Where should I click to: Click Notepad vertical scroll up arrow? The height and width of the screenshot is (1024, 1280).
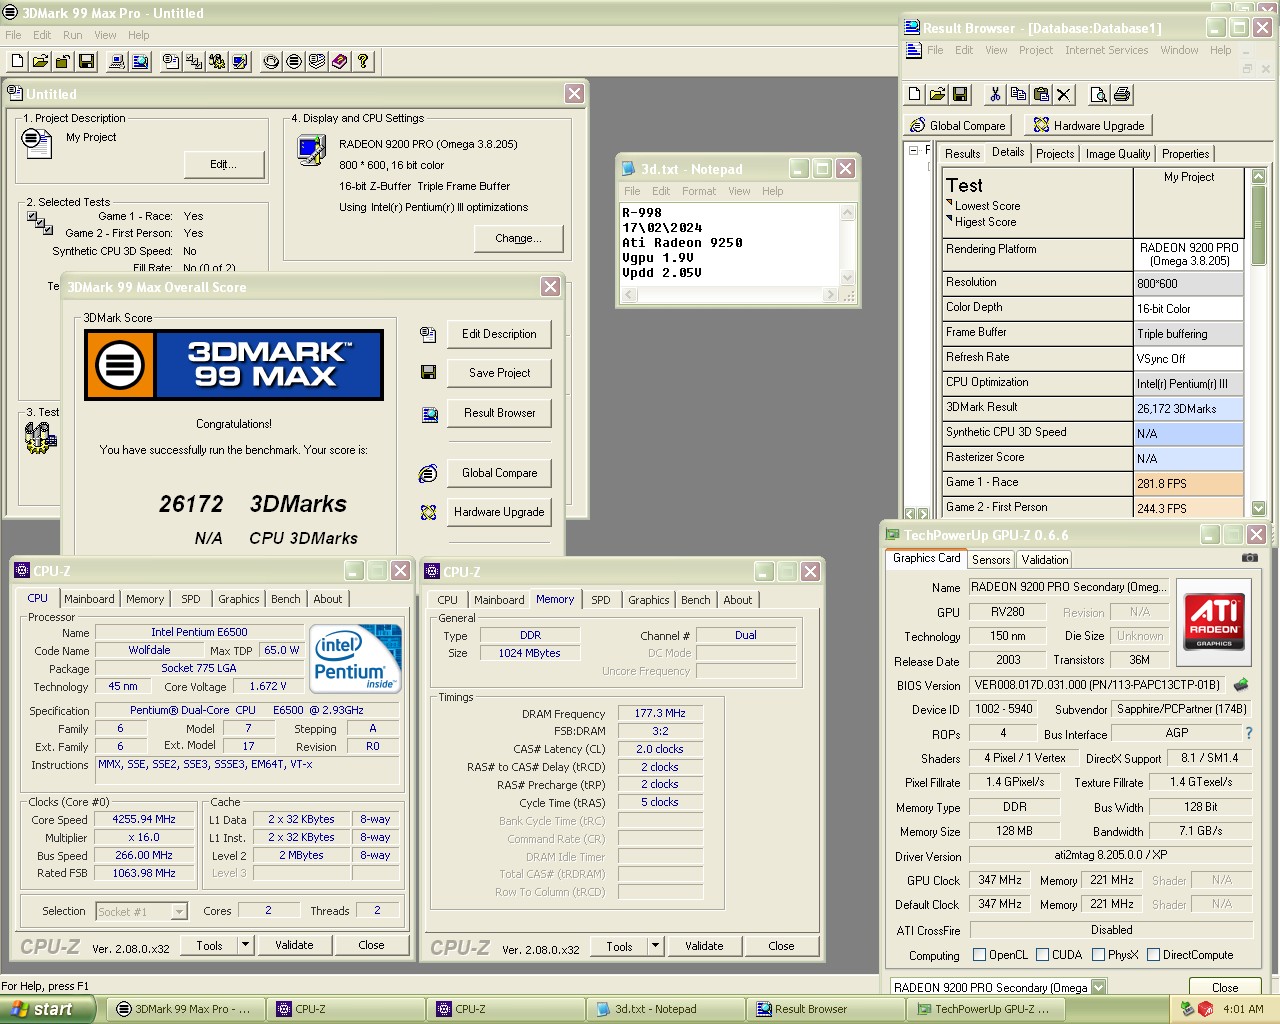point(848,213)
